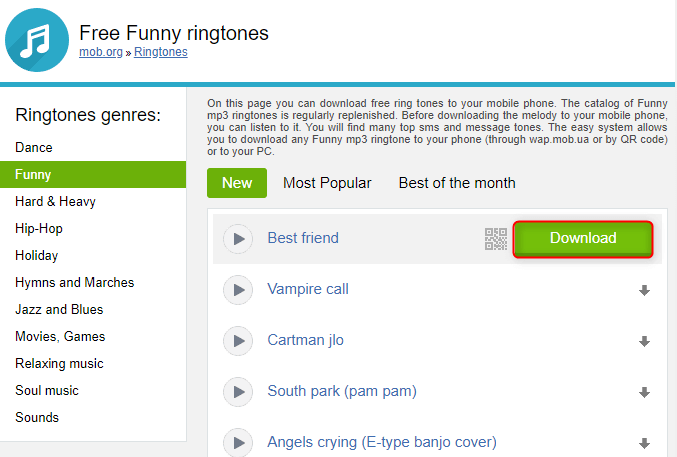Switch to Best of the month tab
Image resolution: width=677 pixels, height=457 pixels.
tap(457, 183)
